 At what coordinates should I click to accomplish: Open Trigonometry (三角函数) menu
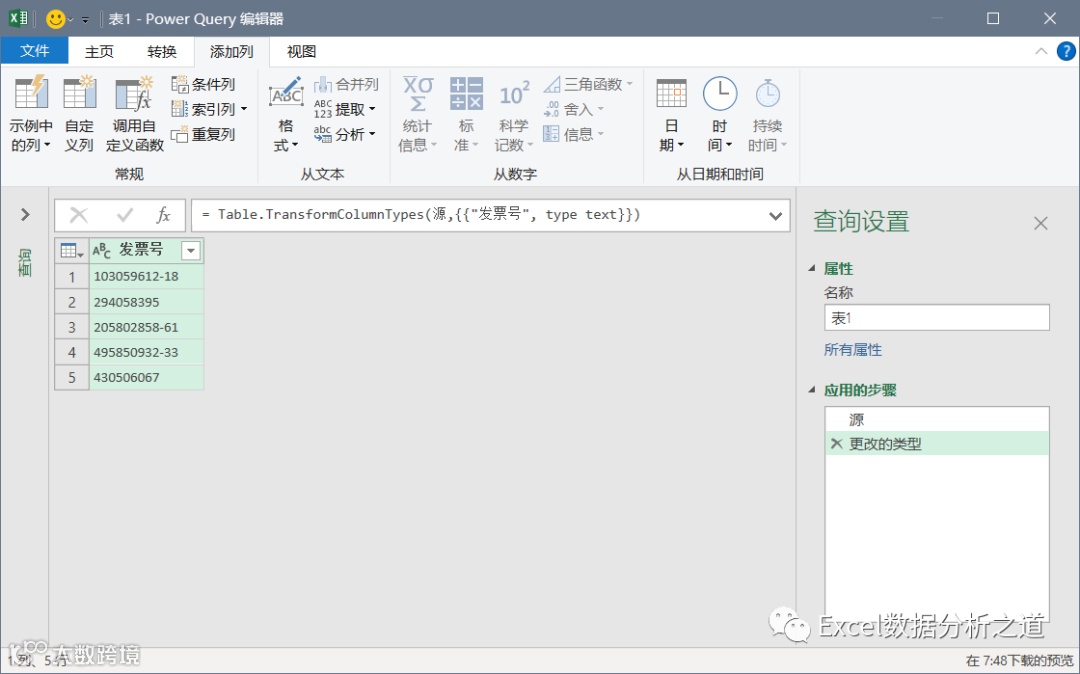pyautogui.click(x=588, y=84)
